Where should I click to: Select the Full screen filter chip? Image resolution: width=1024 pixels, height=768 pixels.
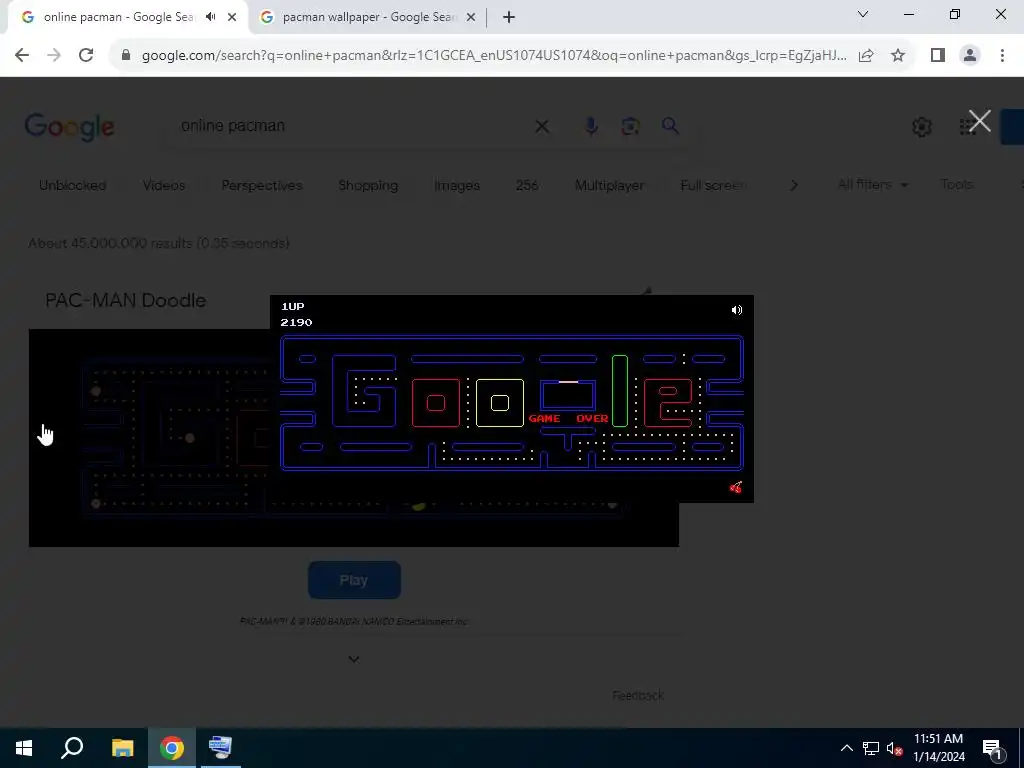coord(714,185)
